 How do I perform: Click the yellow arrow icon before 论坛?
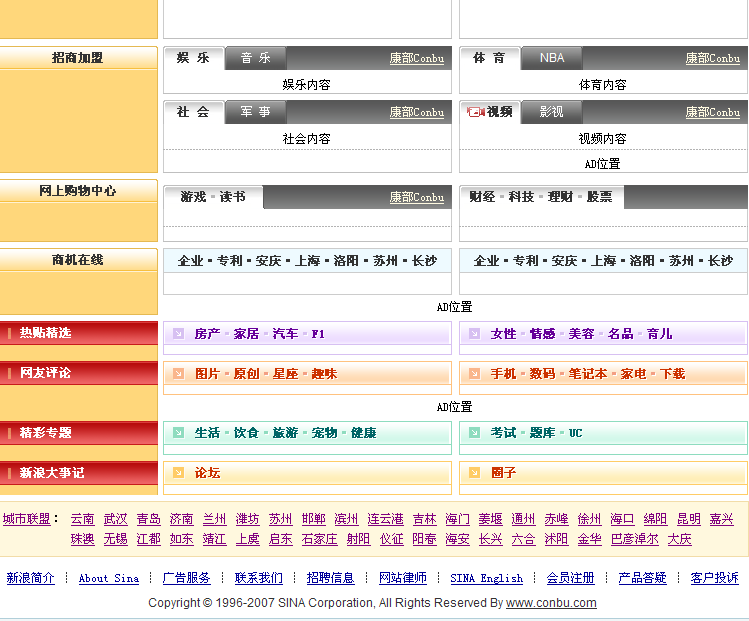(x=178, y=473)
